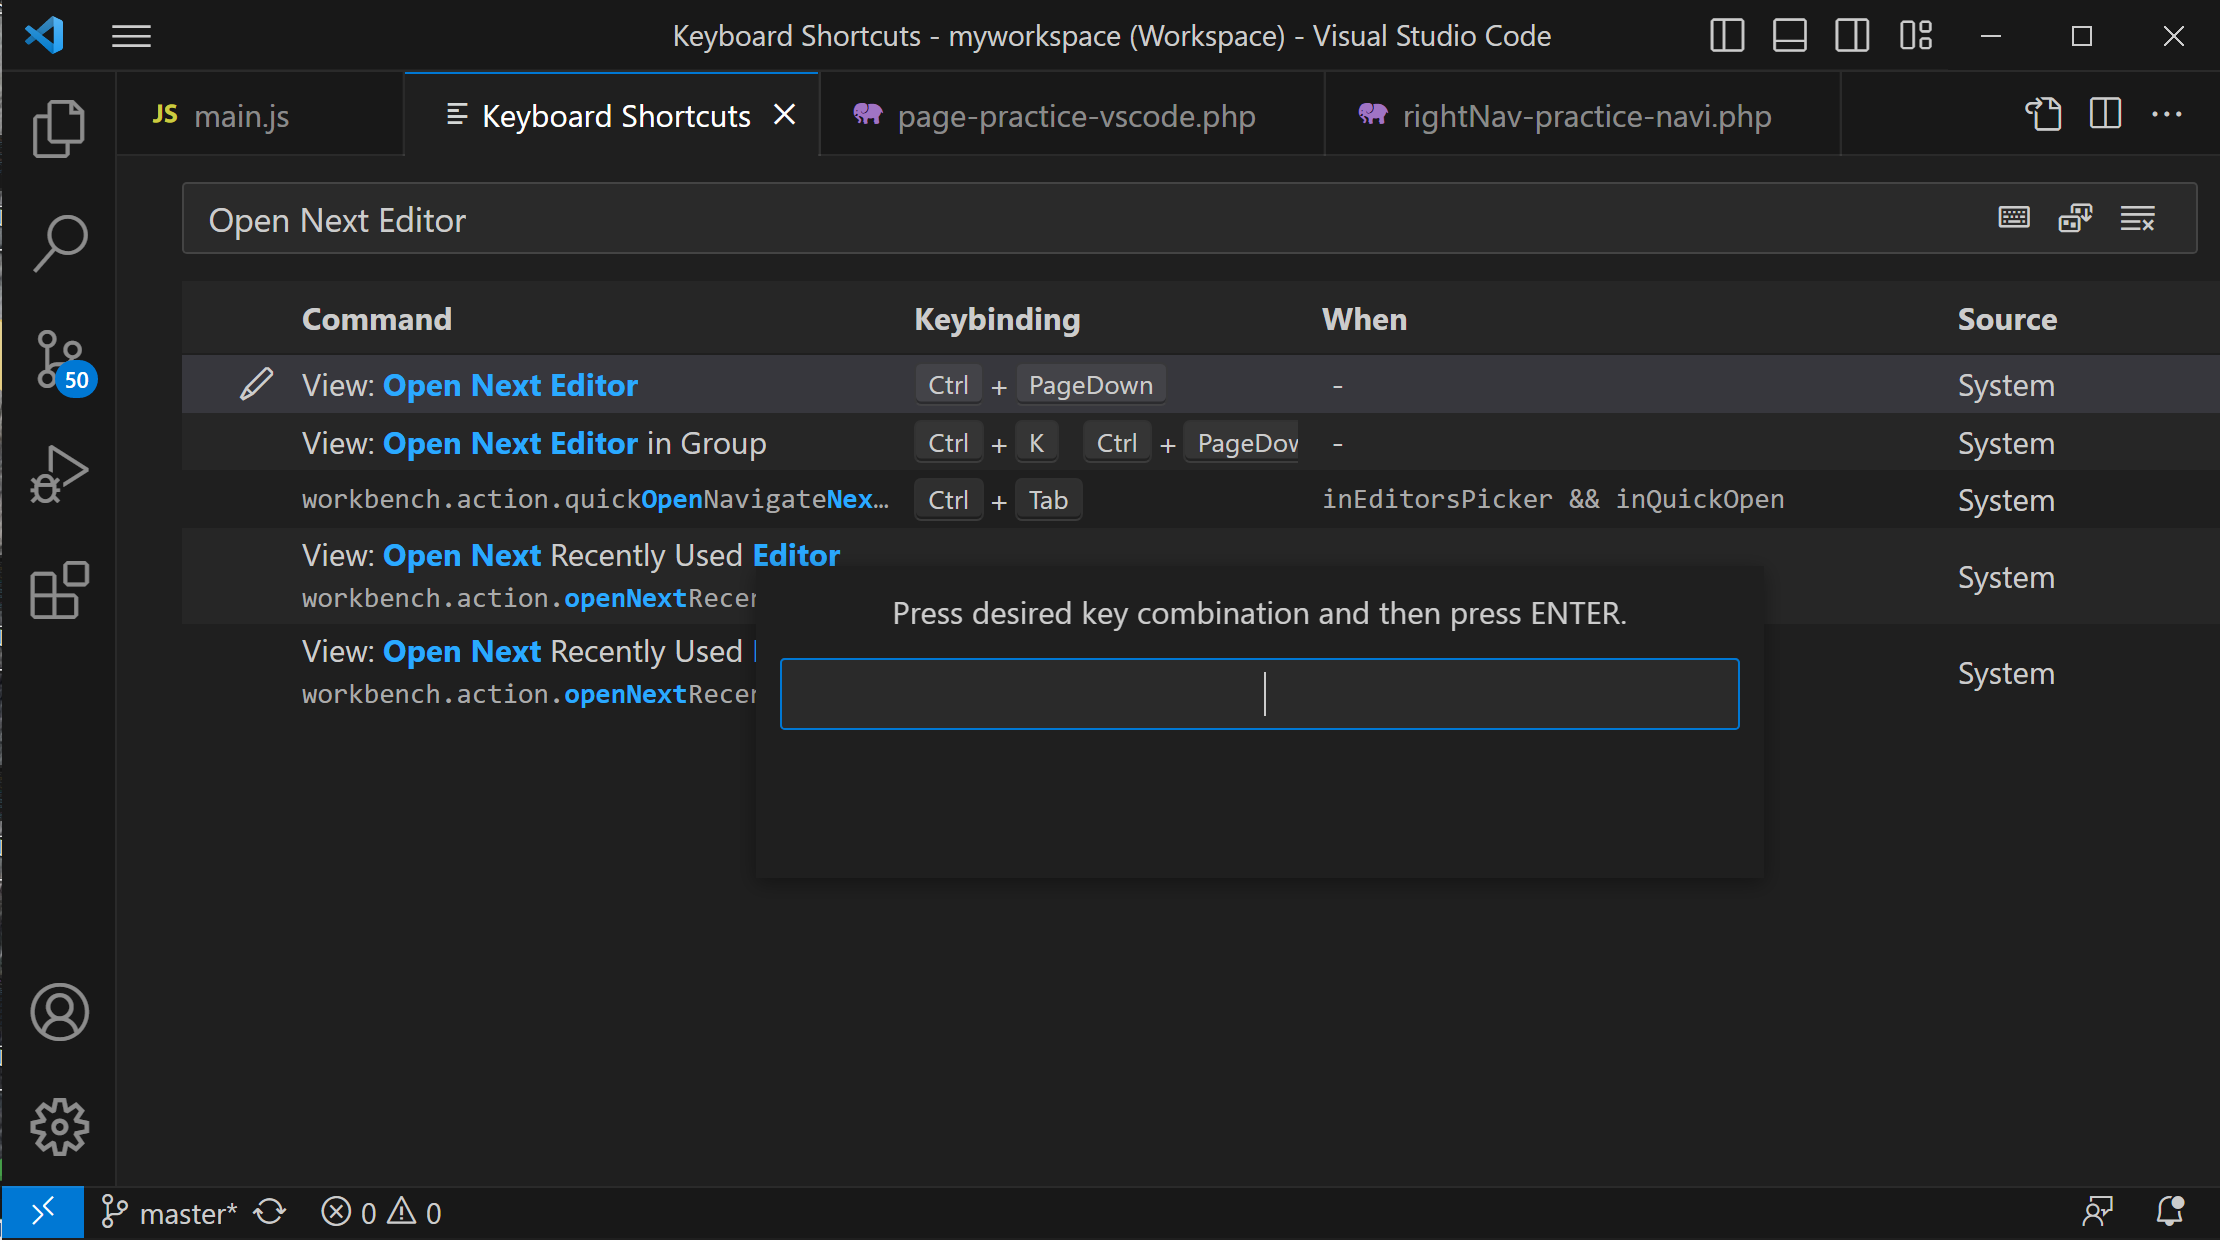The width and height of the screenshot is (2220, 1240).
Task: Open Keyboard Shortcuts JSON file icon
Action: coord(2043,114)
